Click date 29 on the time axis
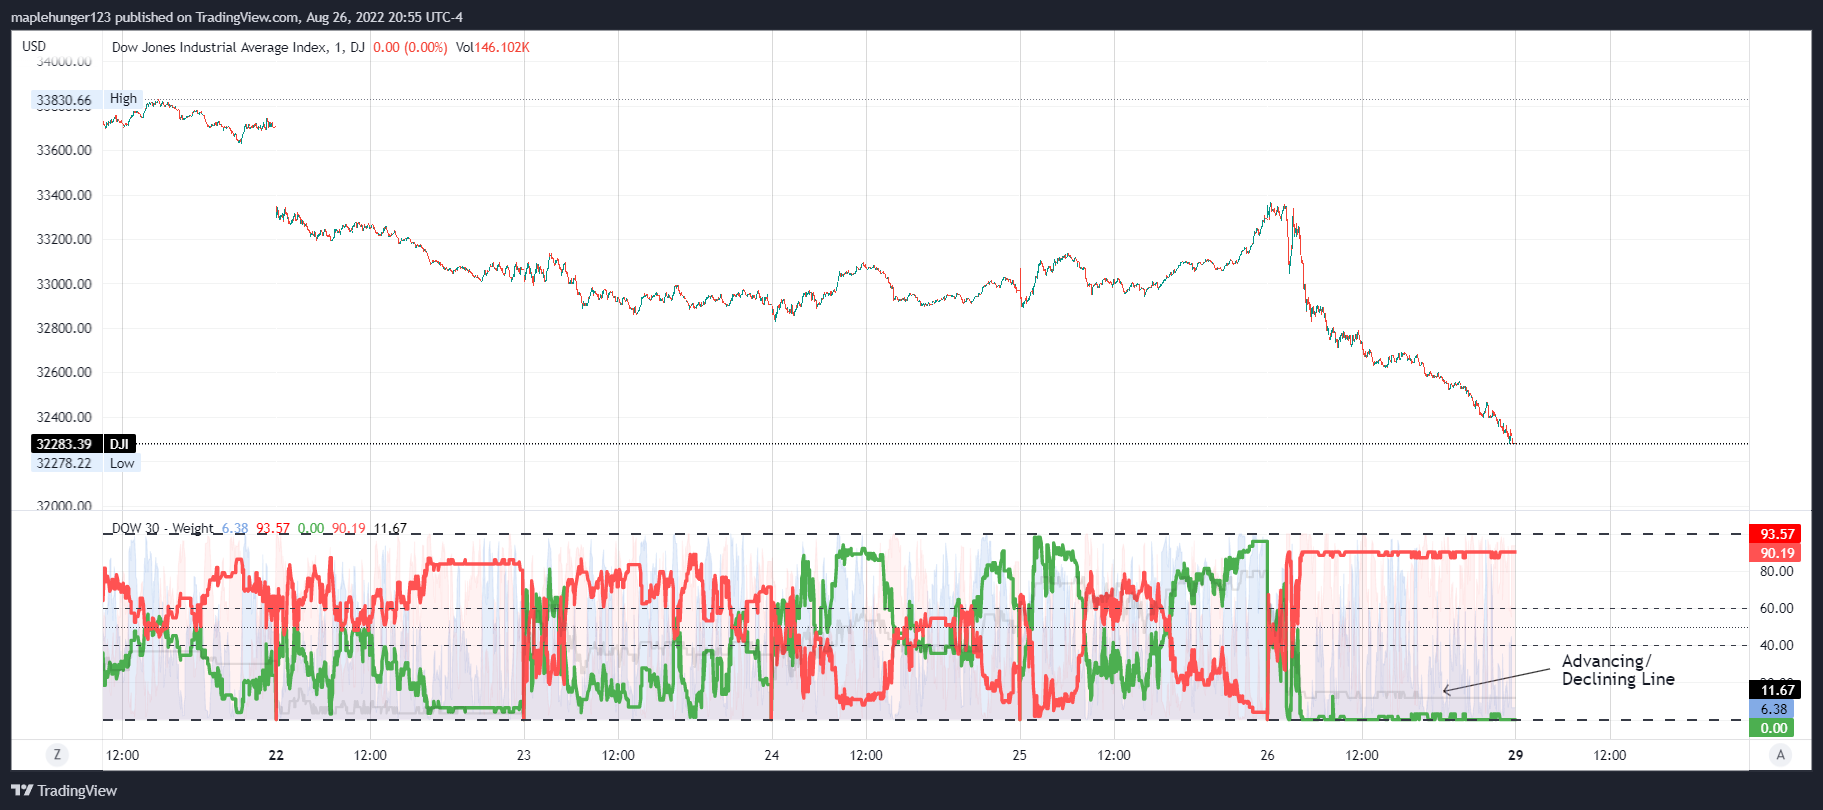Image resolution: width=1823 pixels, height=810 pixels. click(x=1515, y=755)
